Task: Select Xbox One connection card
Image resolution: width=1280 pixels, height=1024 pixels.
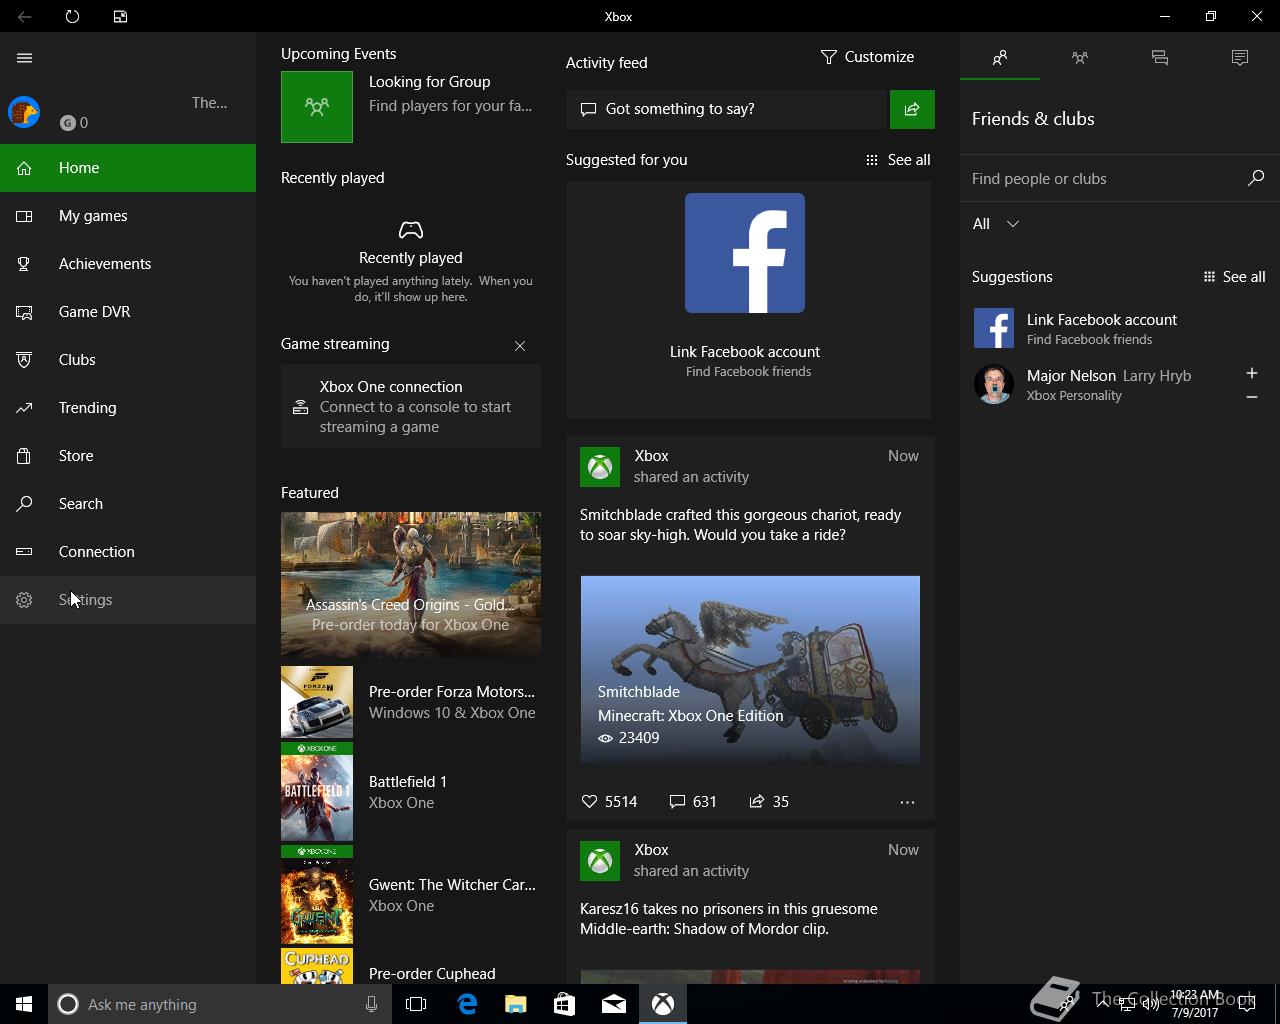Action: [x=411, y=406]
